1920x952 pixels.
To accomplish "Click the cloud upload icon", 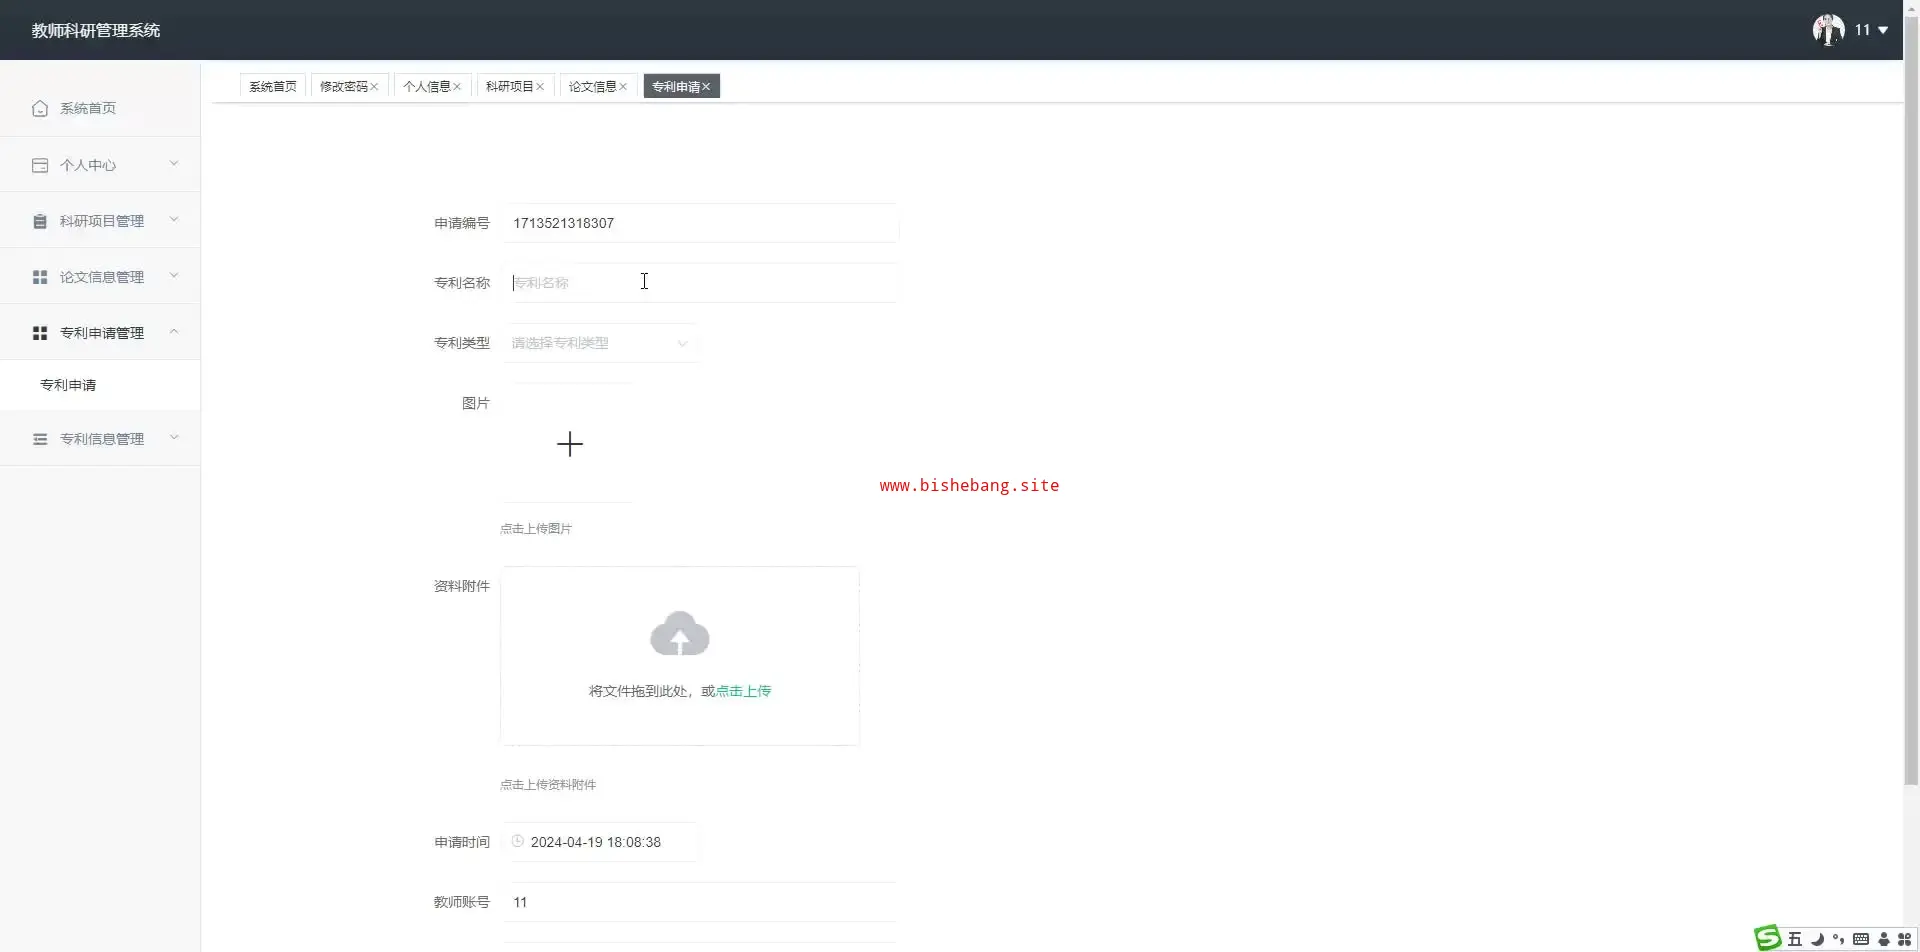I will 680,634.
